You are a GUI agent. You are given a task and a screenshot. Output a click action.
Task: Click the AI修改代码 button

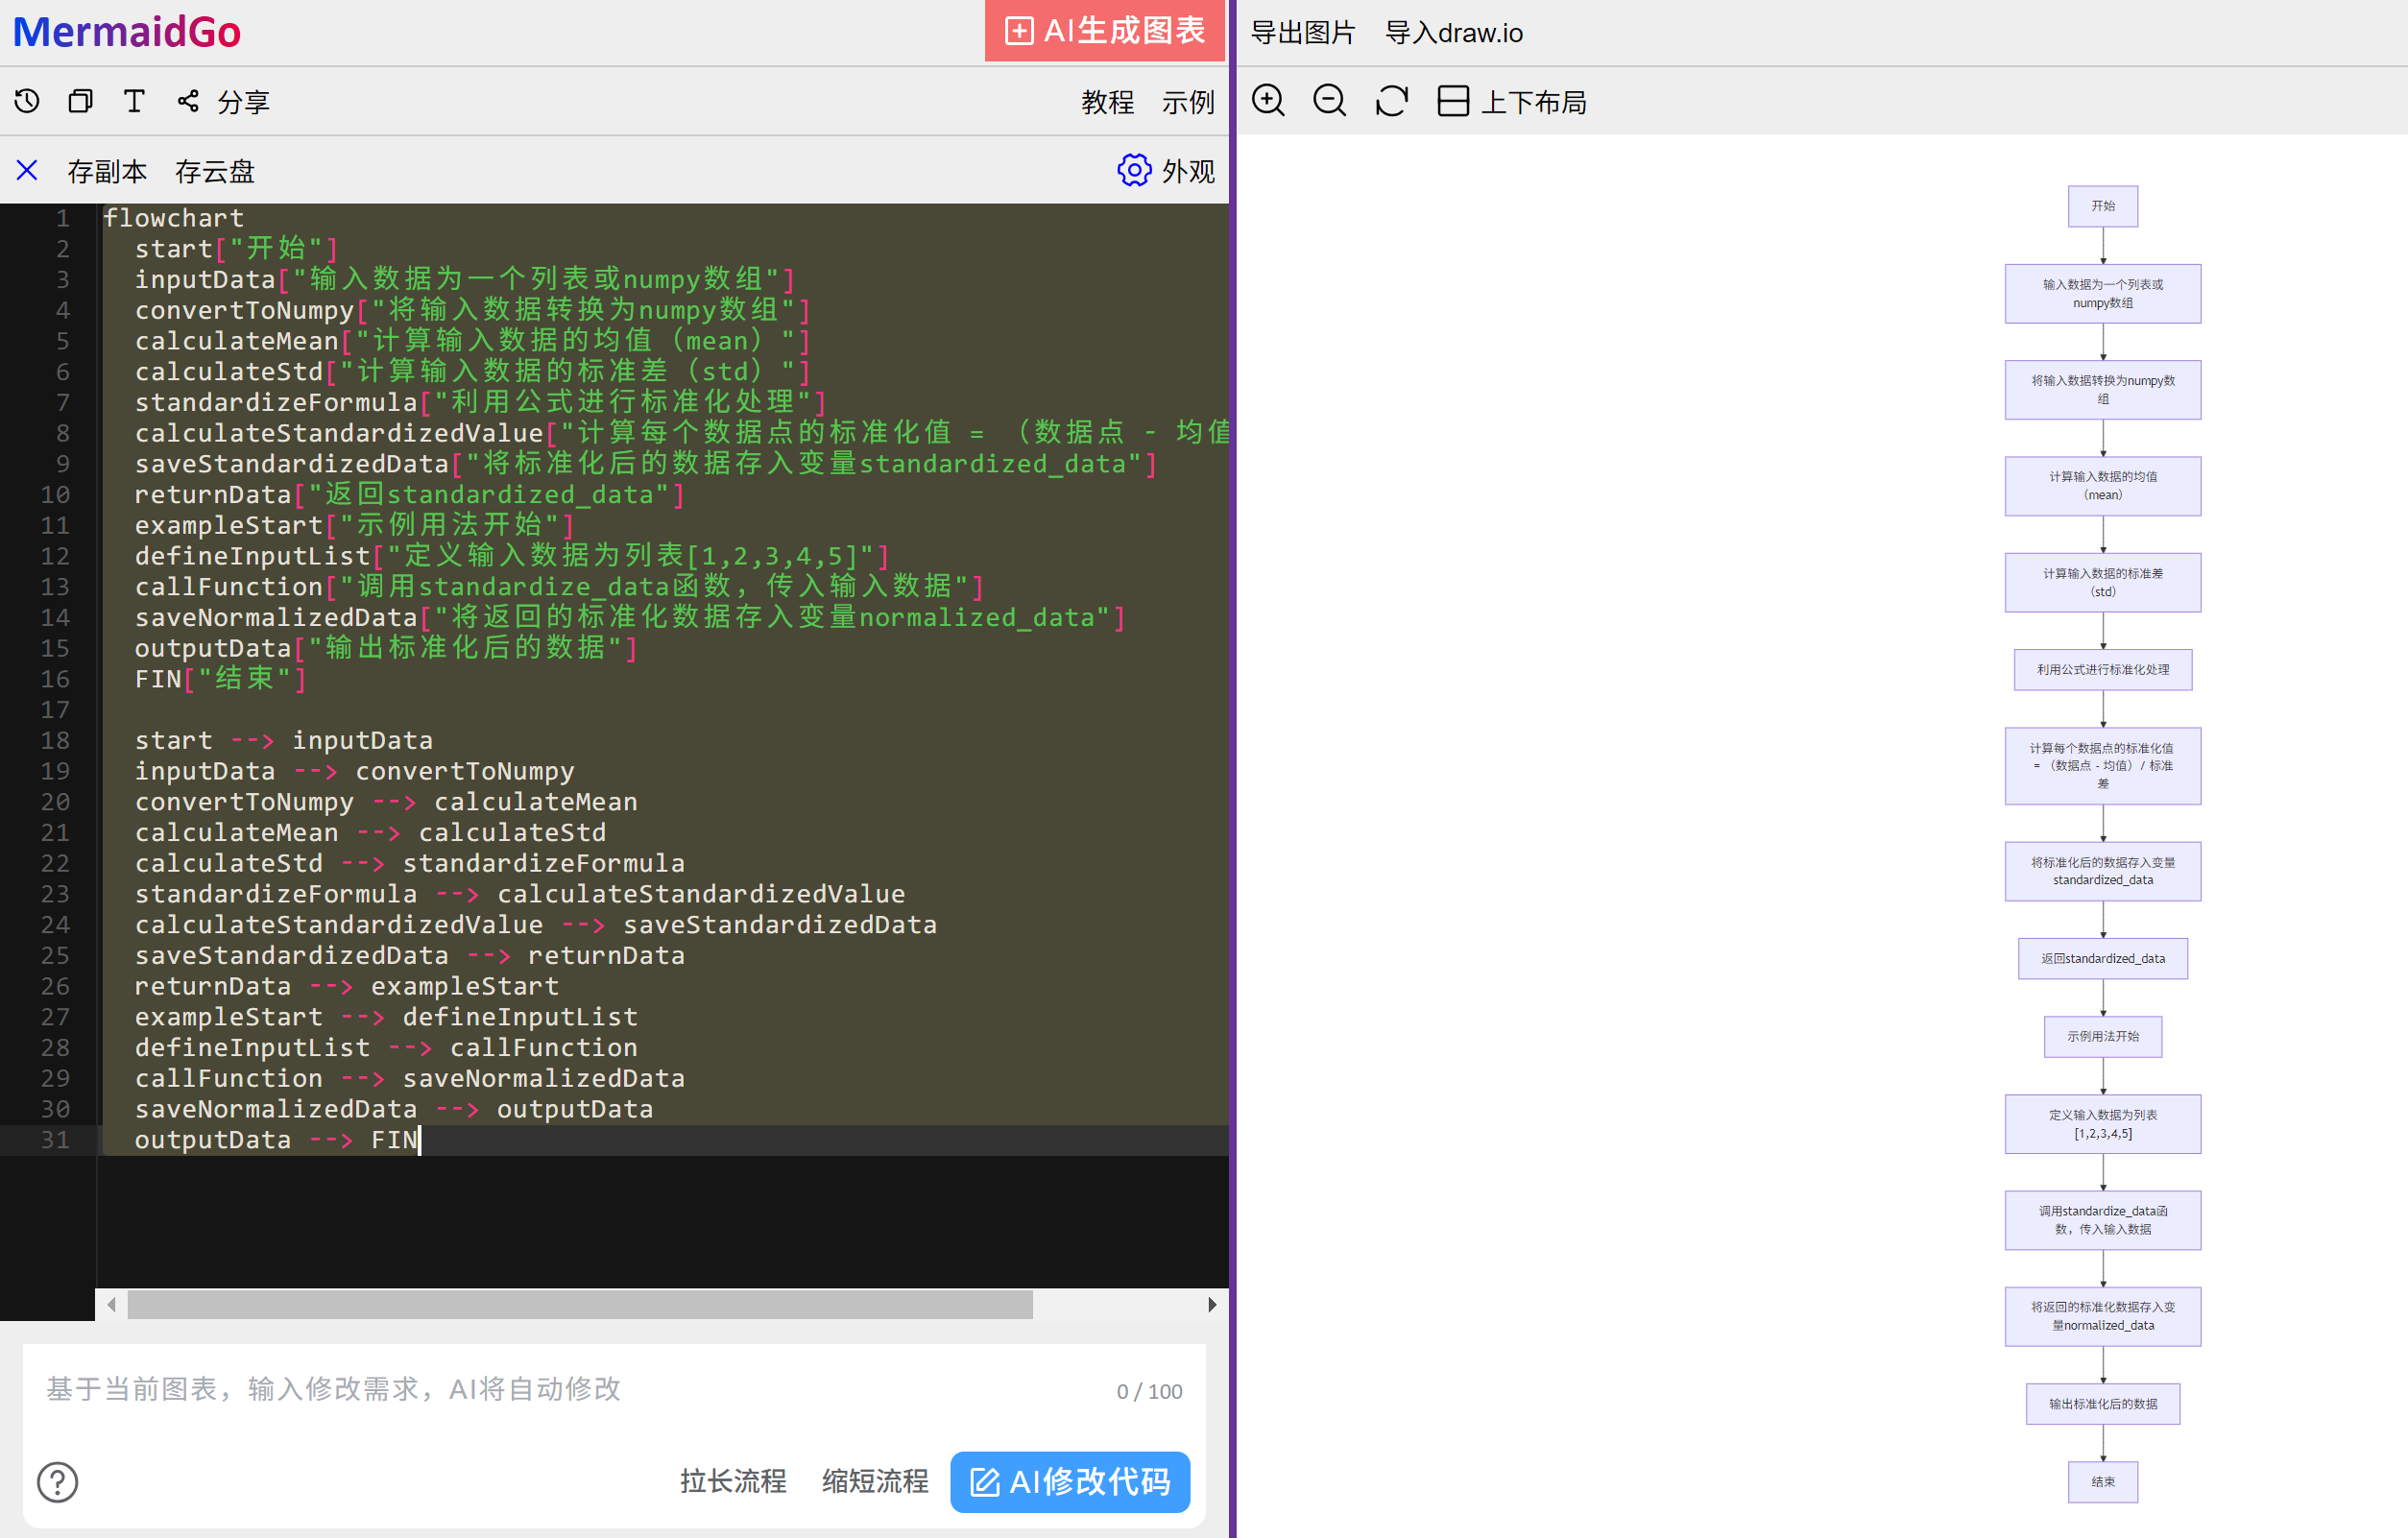[x=1069, y=1481]
